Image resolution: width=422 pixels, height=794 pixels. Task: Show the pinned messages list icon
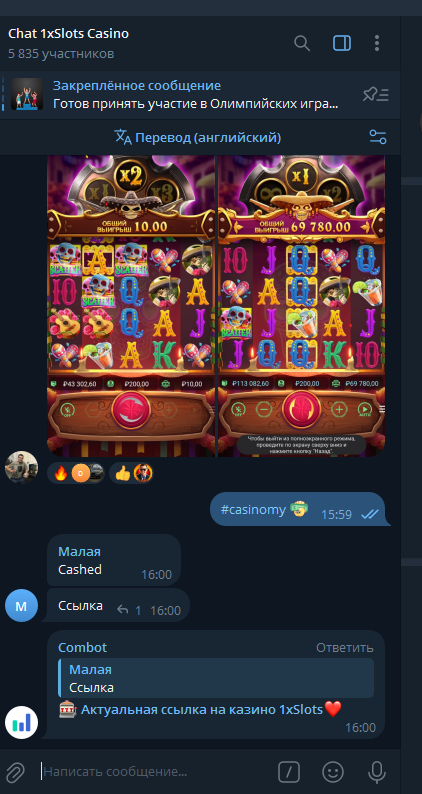376,94
